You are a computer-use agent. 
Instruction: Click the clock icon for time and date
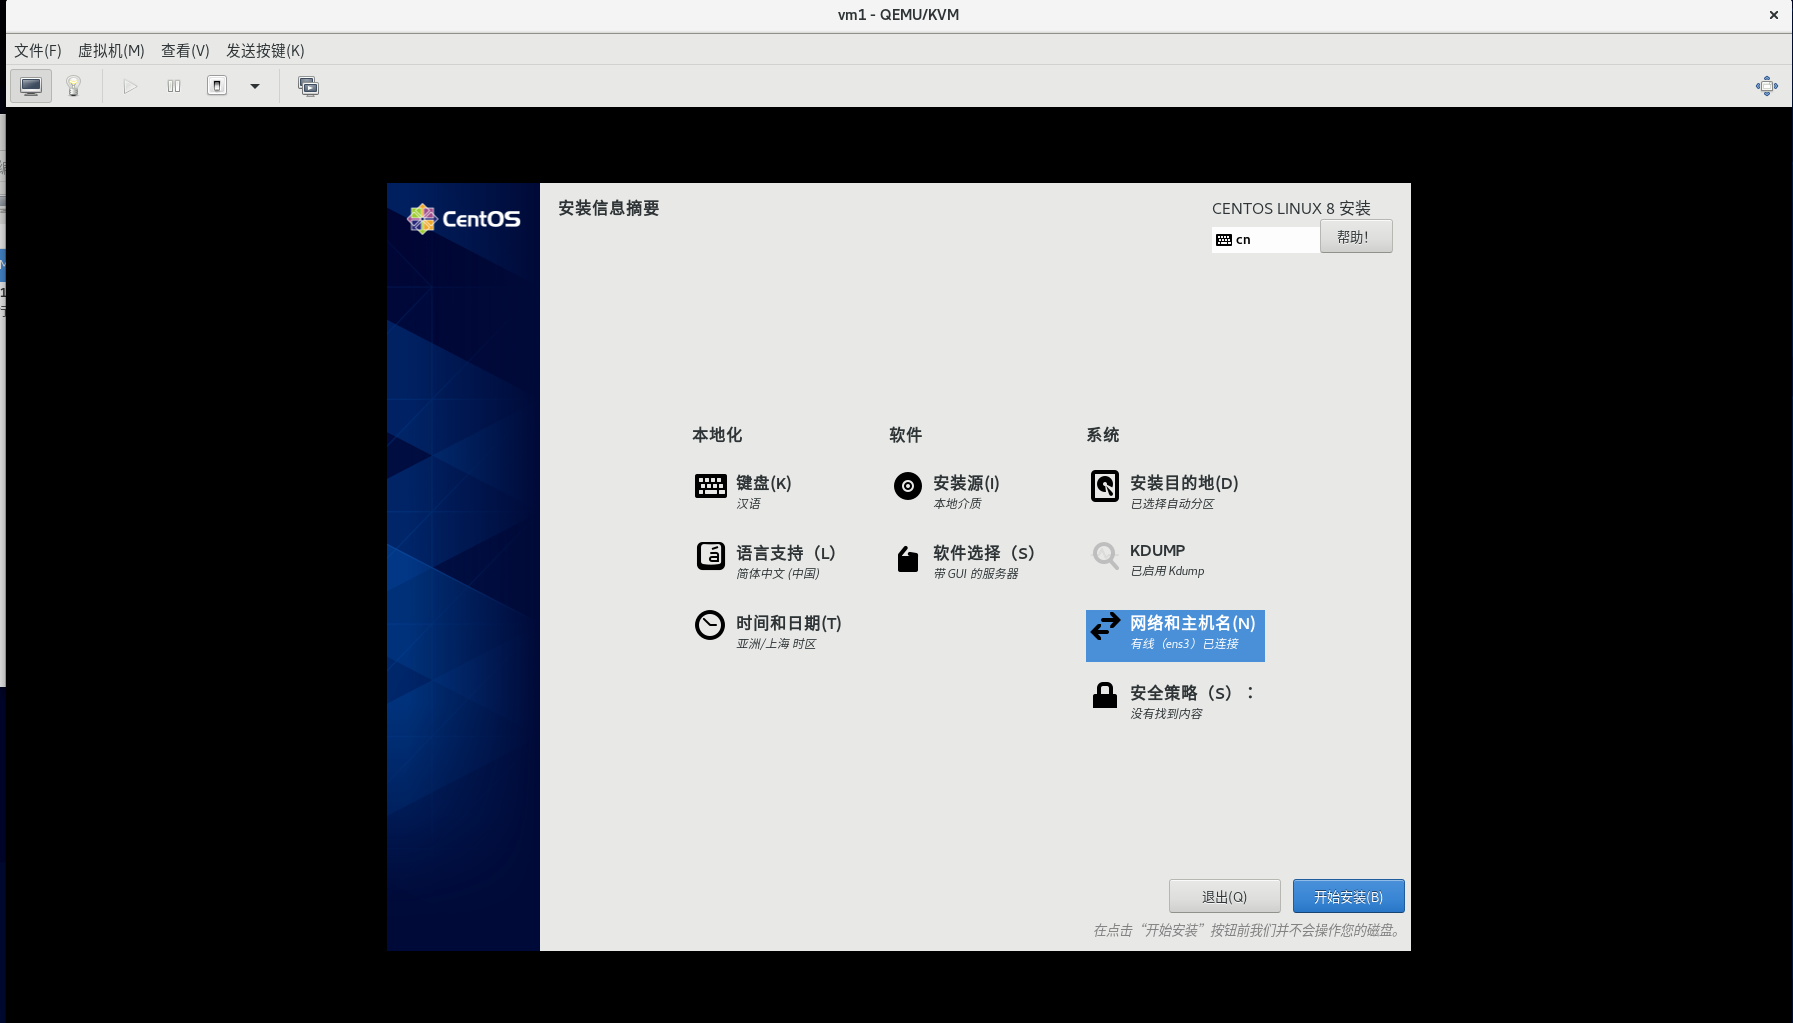[x=710, y=625]
